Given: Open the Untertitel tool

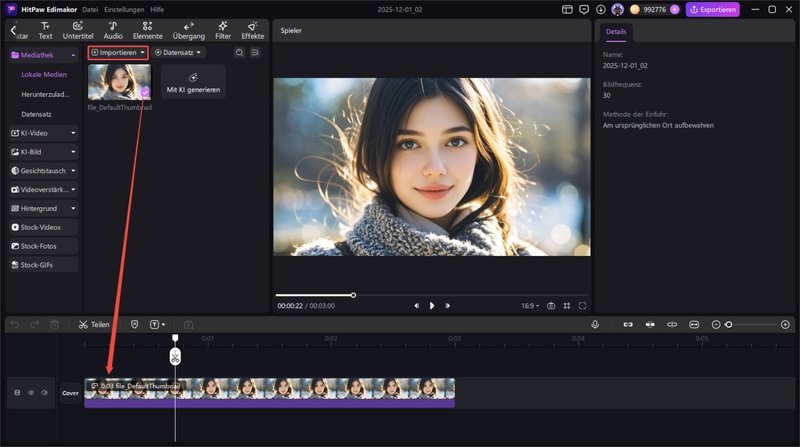Looking at the screenshot, I should pos(78,30).
